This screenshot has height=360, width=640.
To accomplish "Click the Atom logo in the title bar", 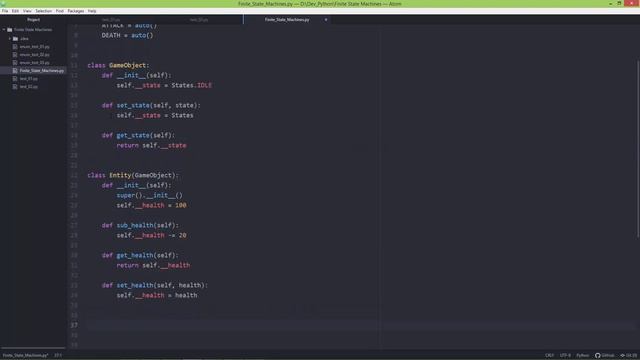I will pos(3,3).
